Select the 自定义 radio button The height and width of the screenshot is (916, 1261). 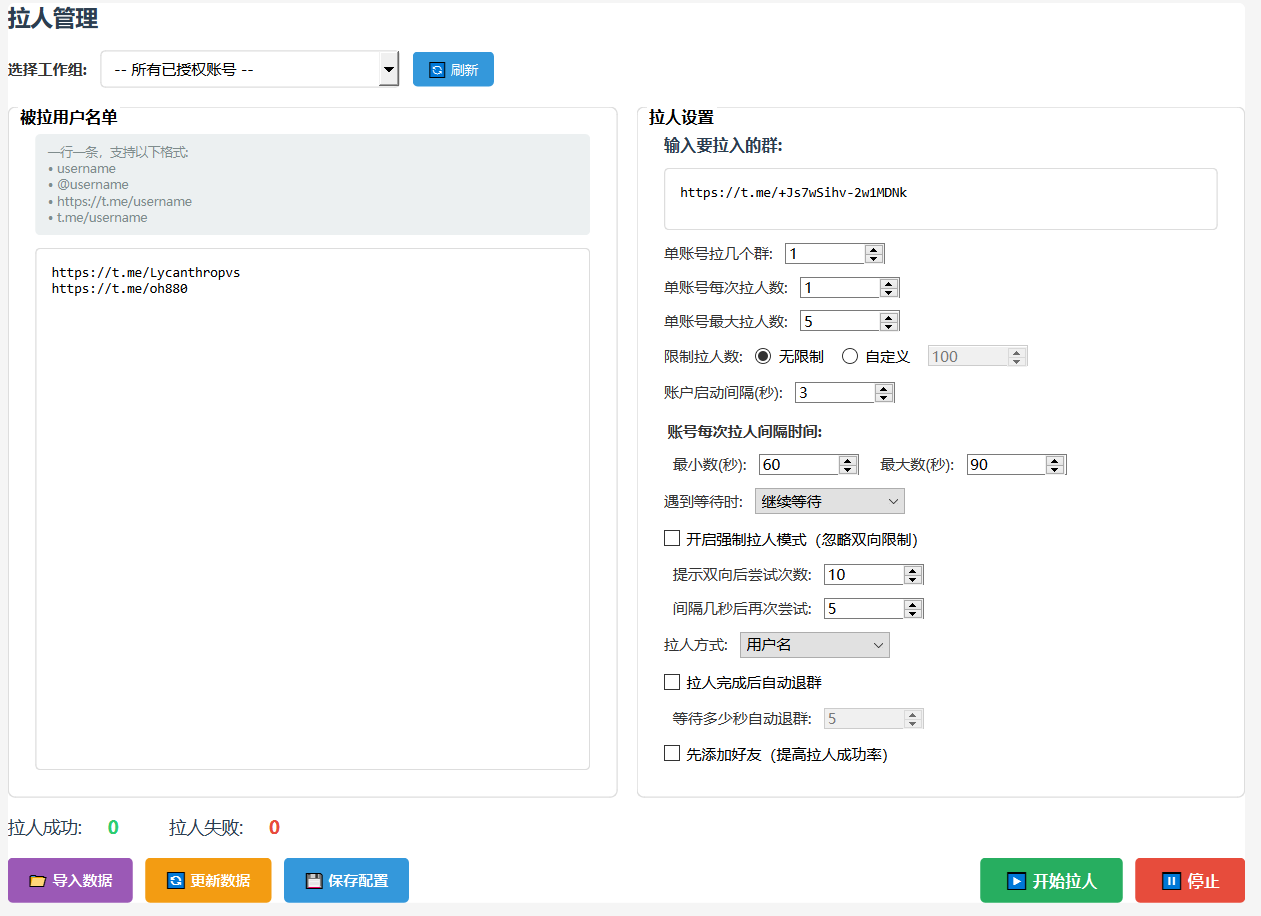[x=850, y=356]
